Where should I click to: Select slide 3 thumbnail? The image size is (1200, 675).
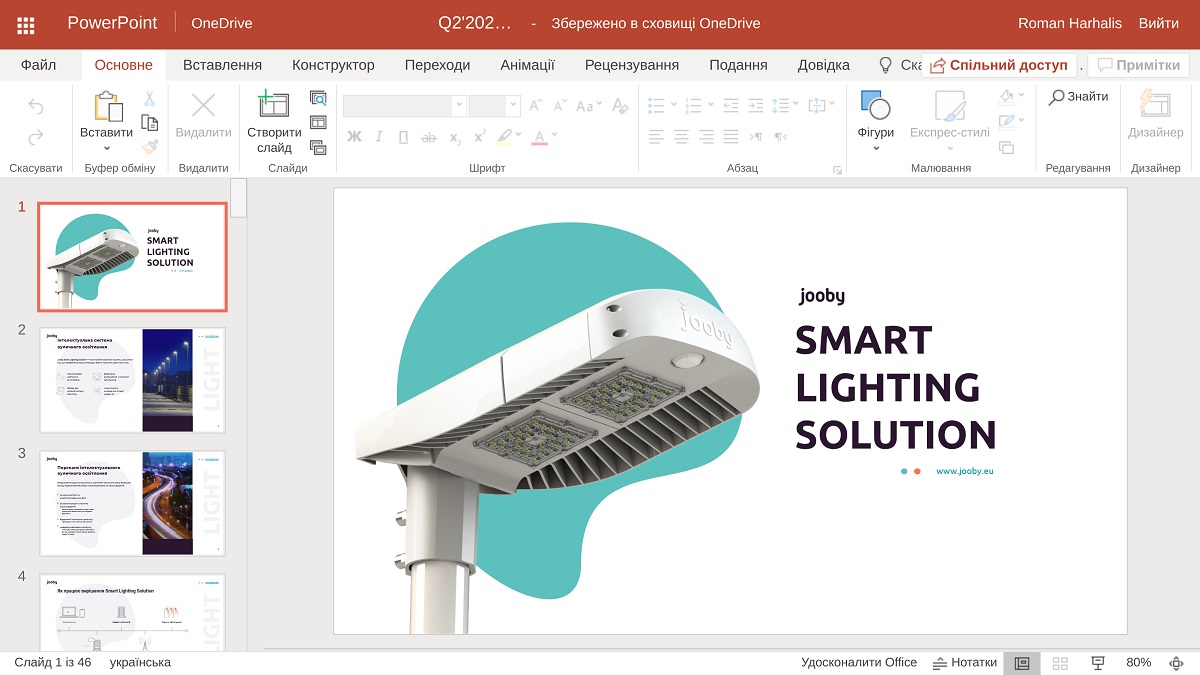pos(133,503)
